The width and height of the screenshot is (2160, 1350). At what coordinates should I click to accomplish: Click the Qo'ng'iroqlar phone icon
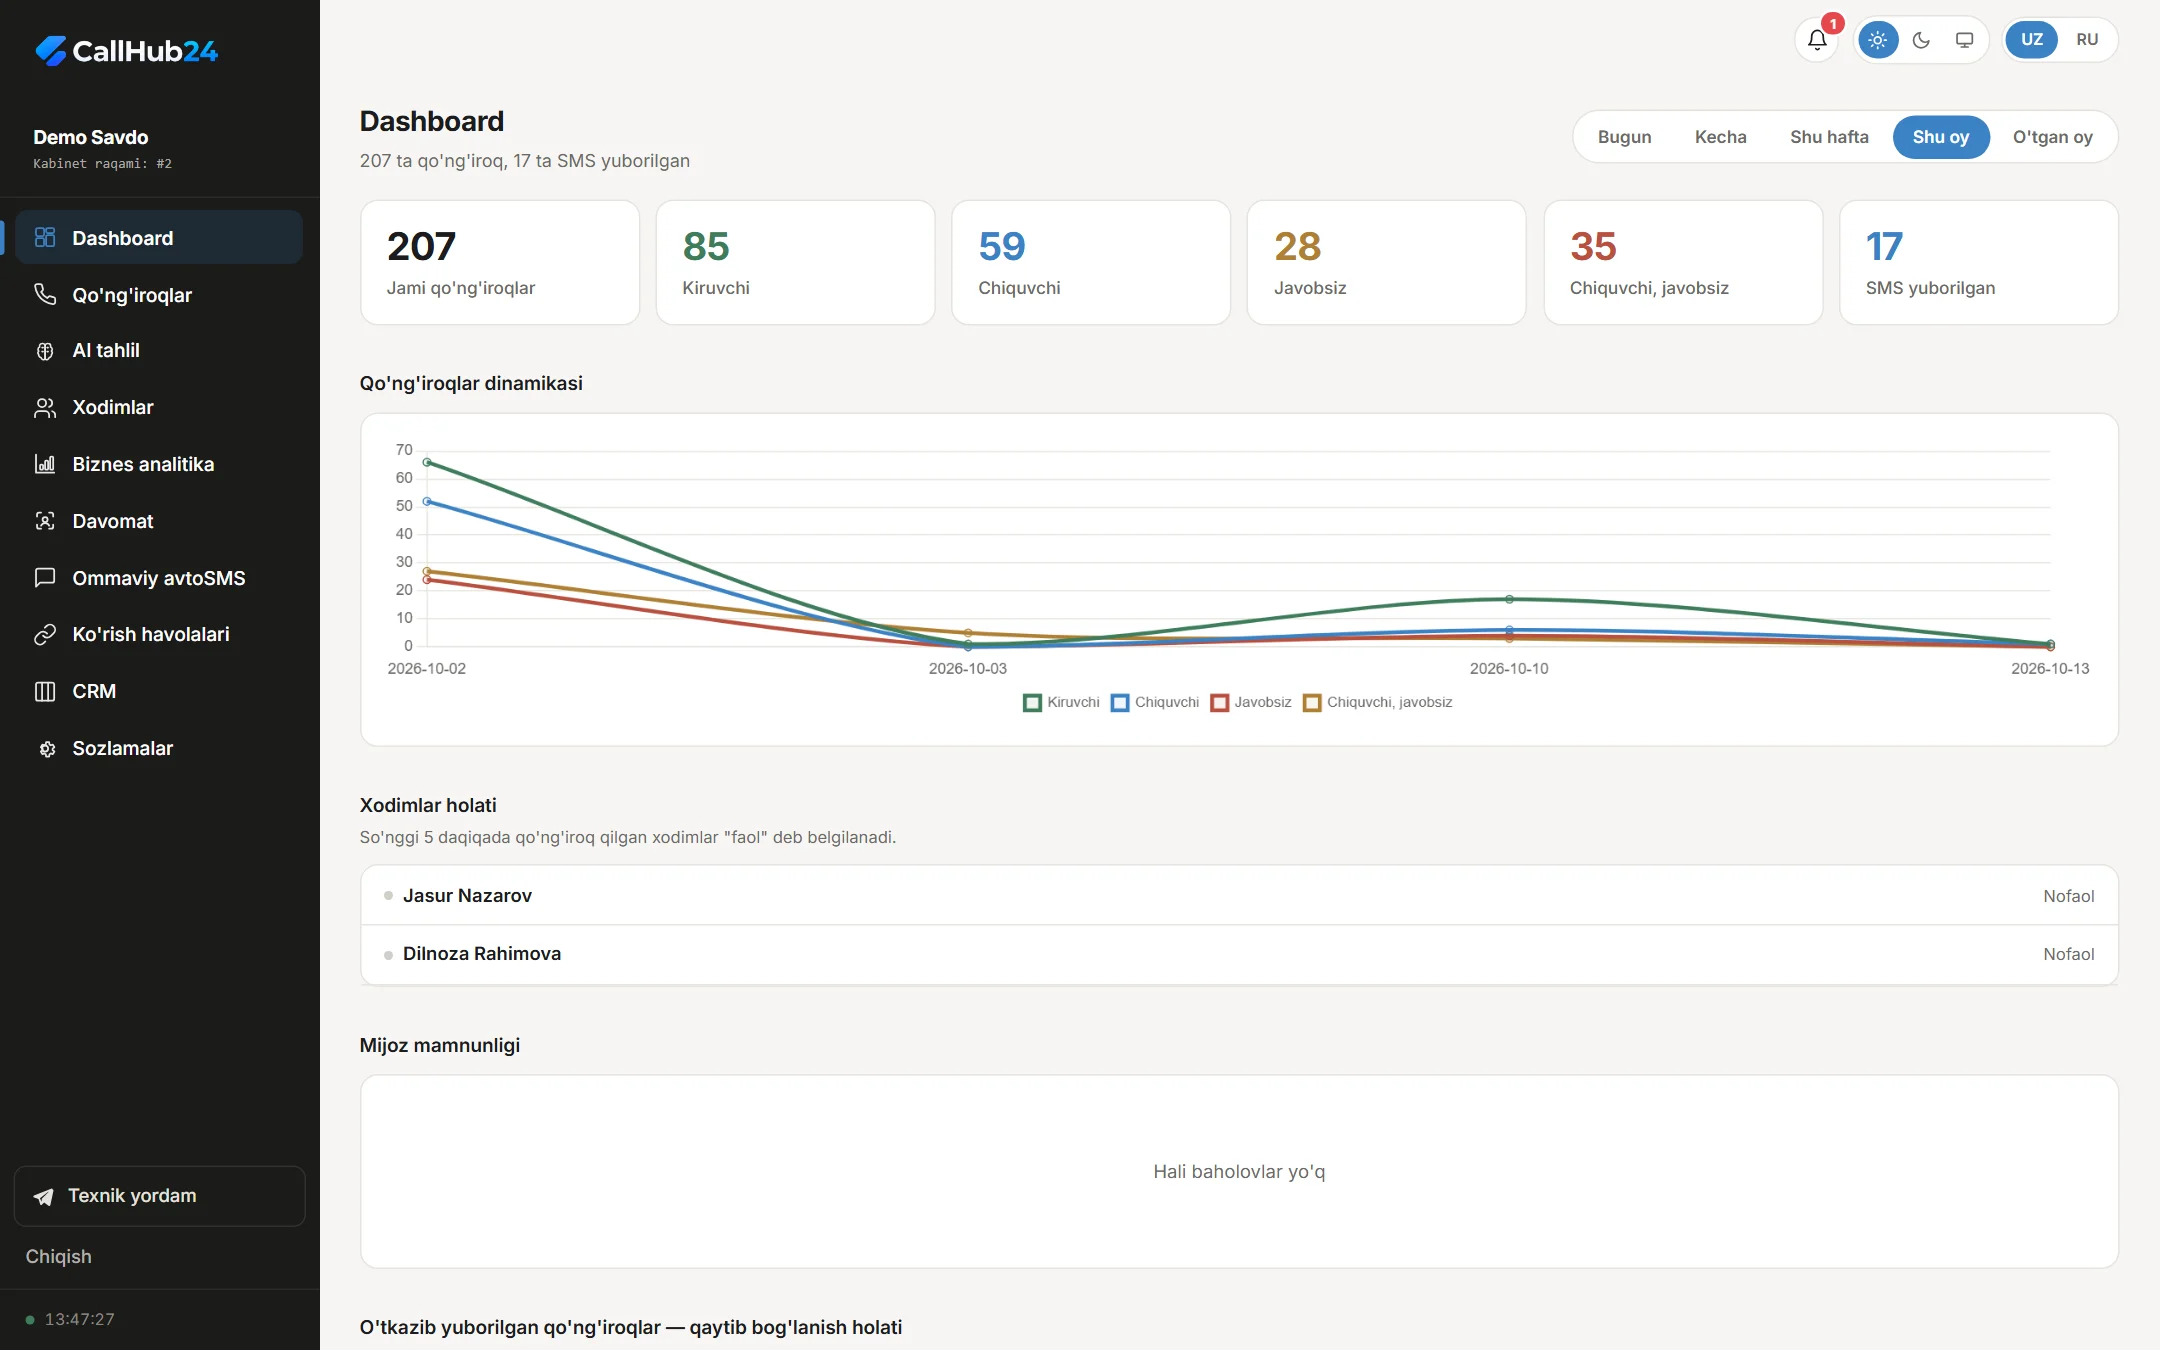tap(45, 294)
